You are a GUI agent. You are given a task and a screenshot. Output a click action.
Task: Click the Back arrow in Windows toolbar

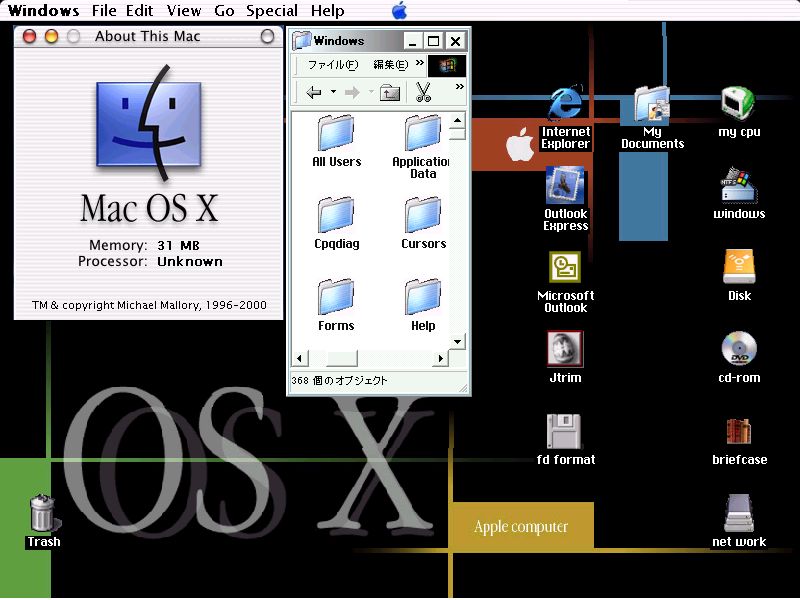313,92
